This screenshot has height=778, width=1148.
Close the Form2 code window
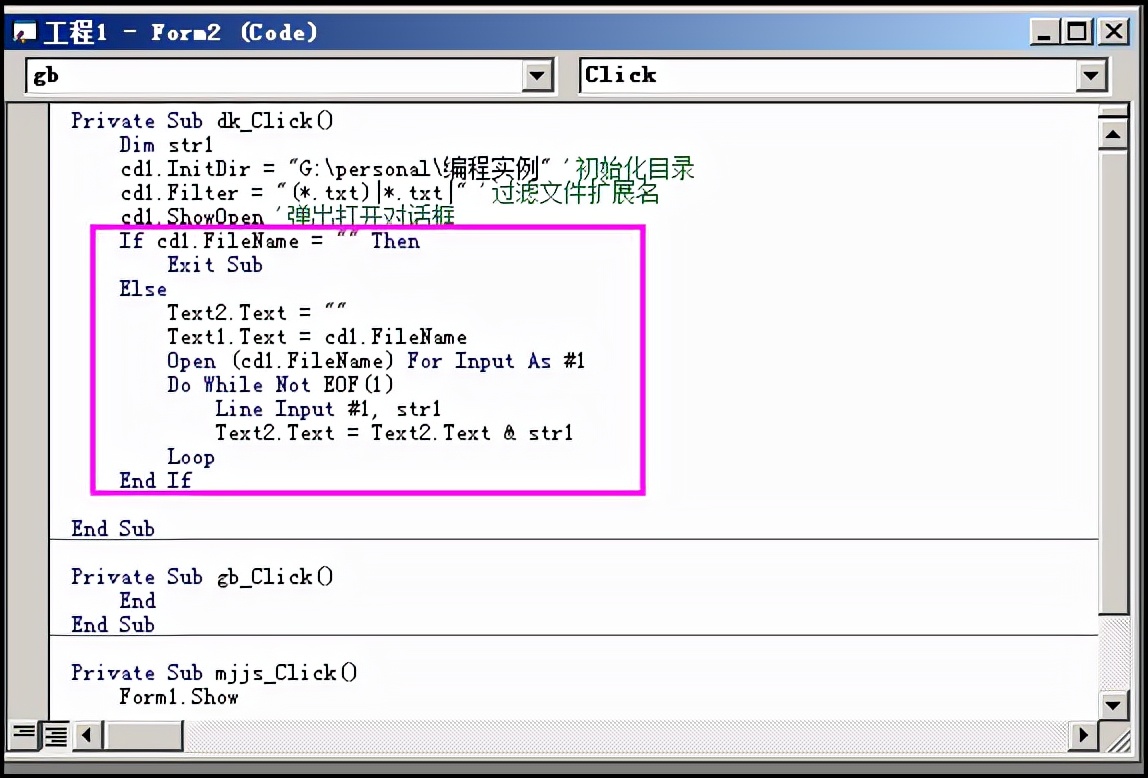click(1114, 32)
